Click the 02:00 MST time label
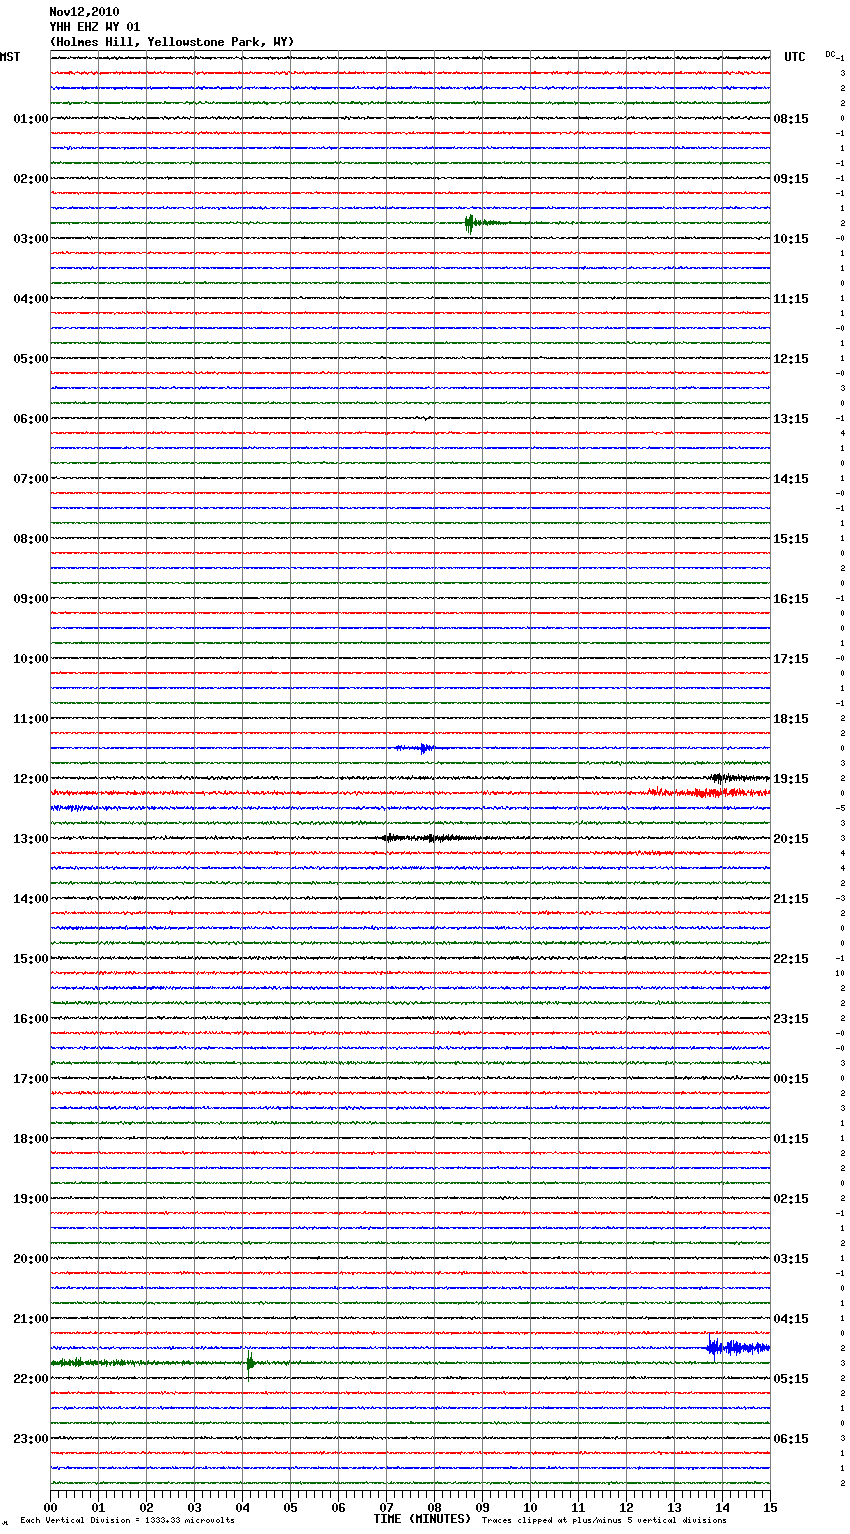Viewport: 850px width, 1534px height. [x=31, y=179]
